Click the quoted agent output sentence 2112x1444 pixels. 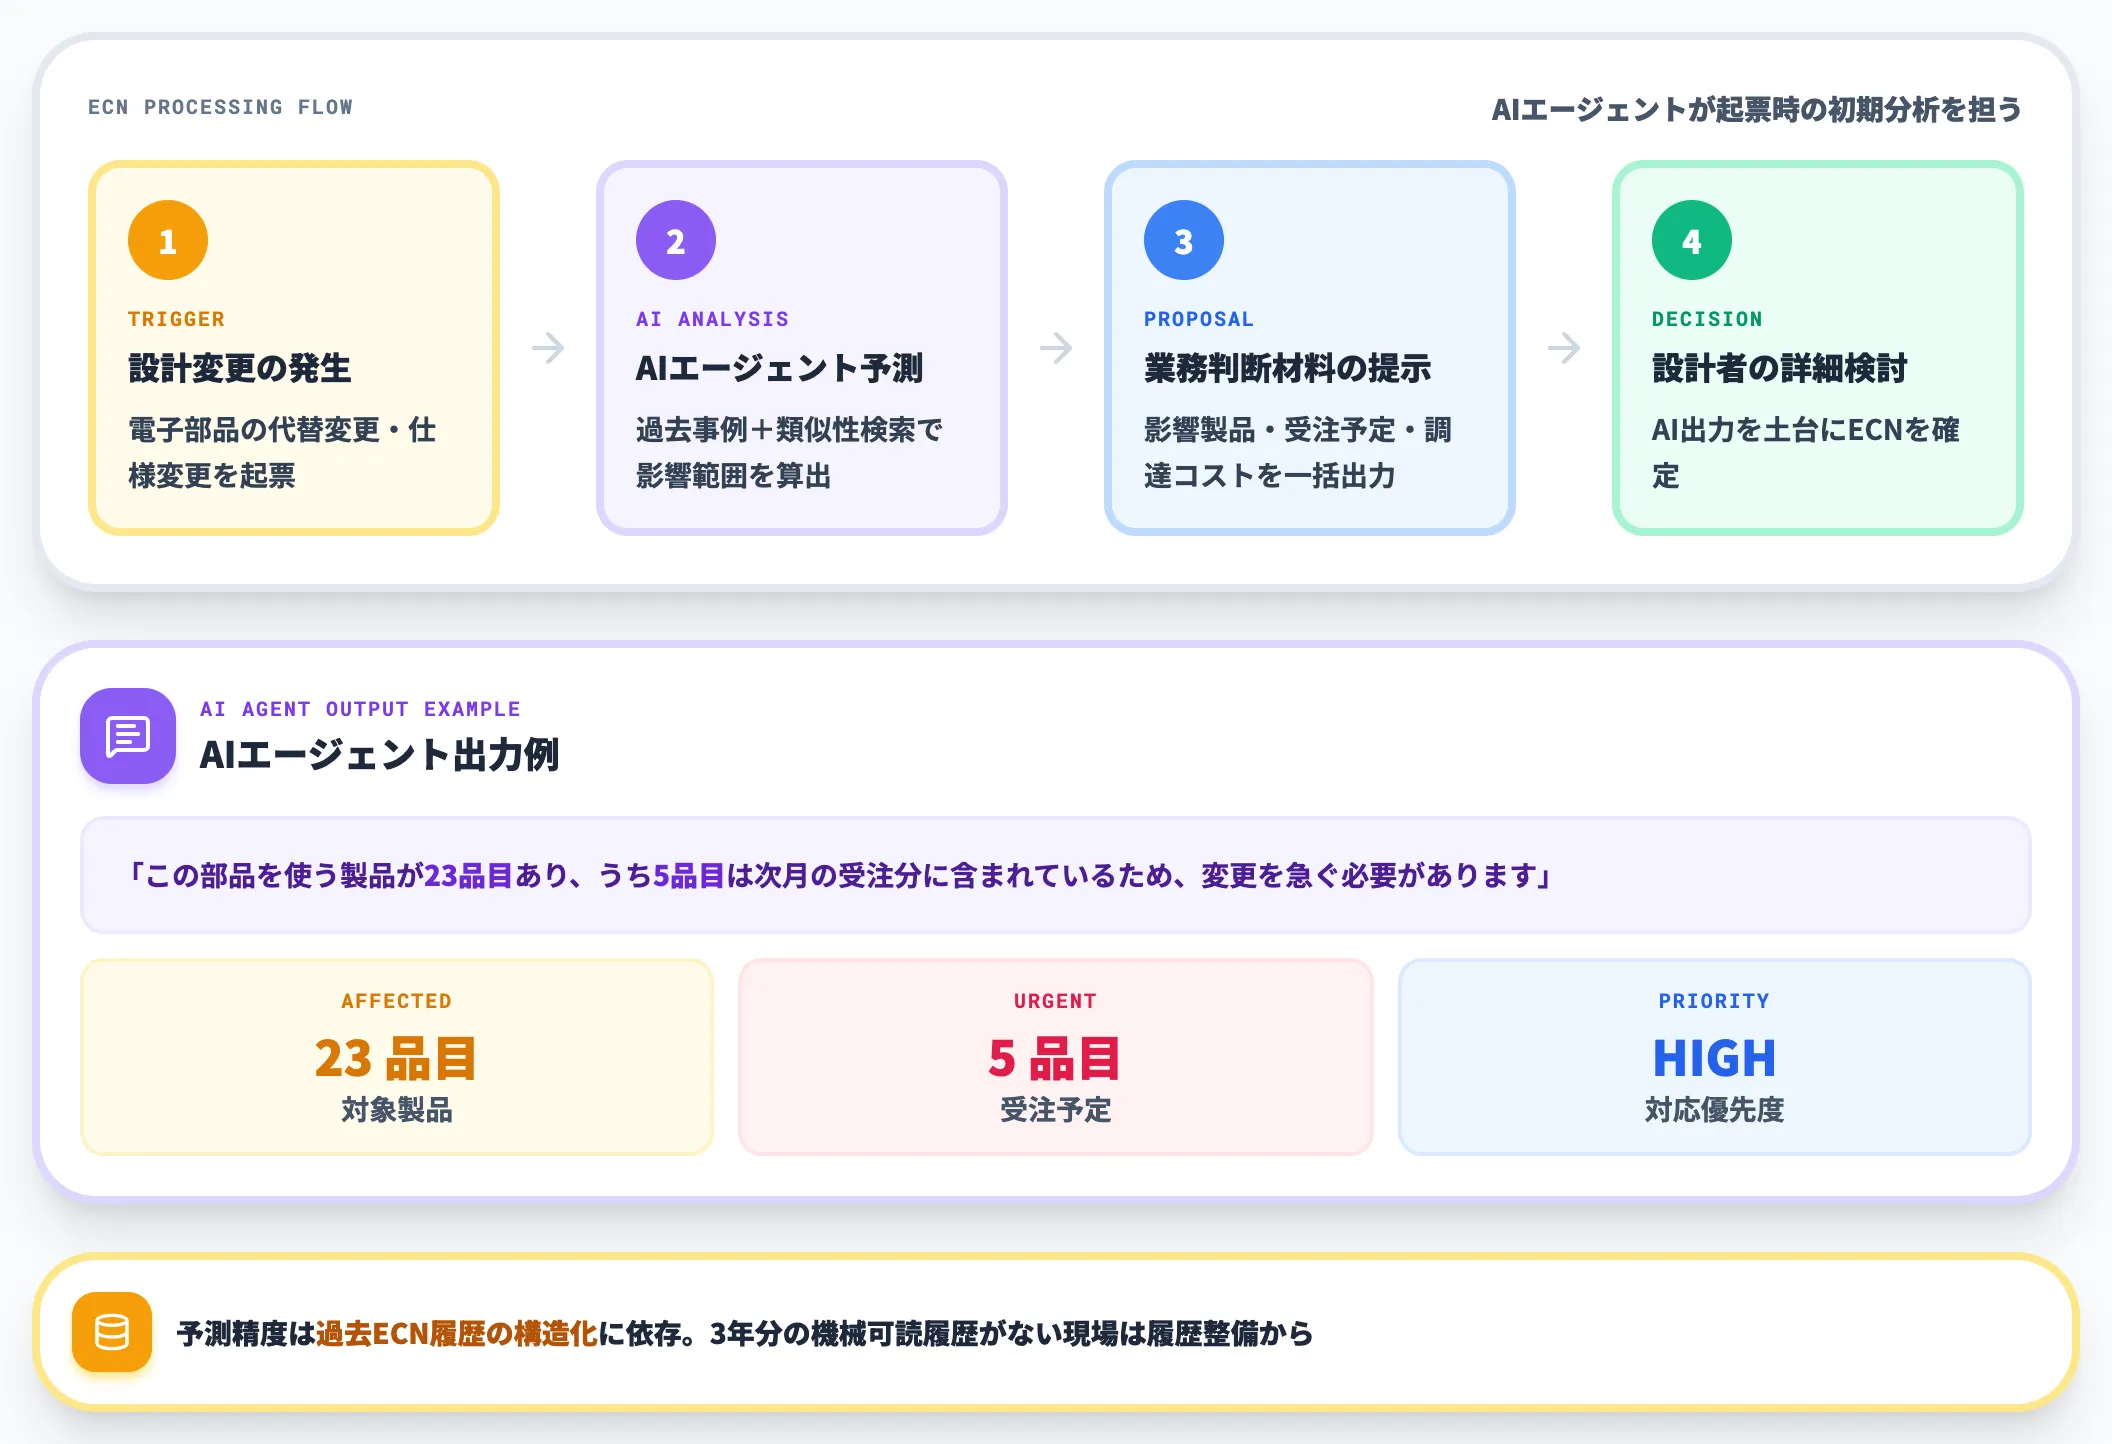(838, 875)
